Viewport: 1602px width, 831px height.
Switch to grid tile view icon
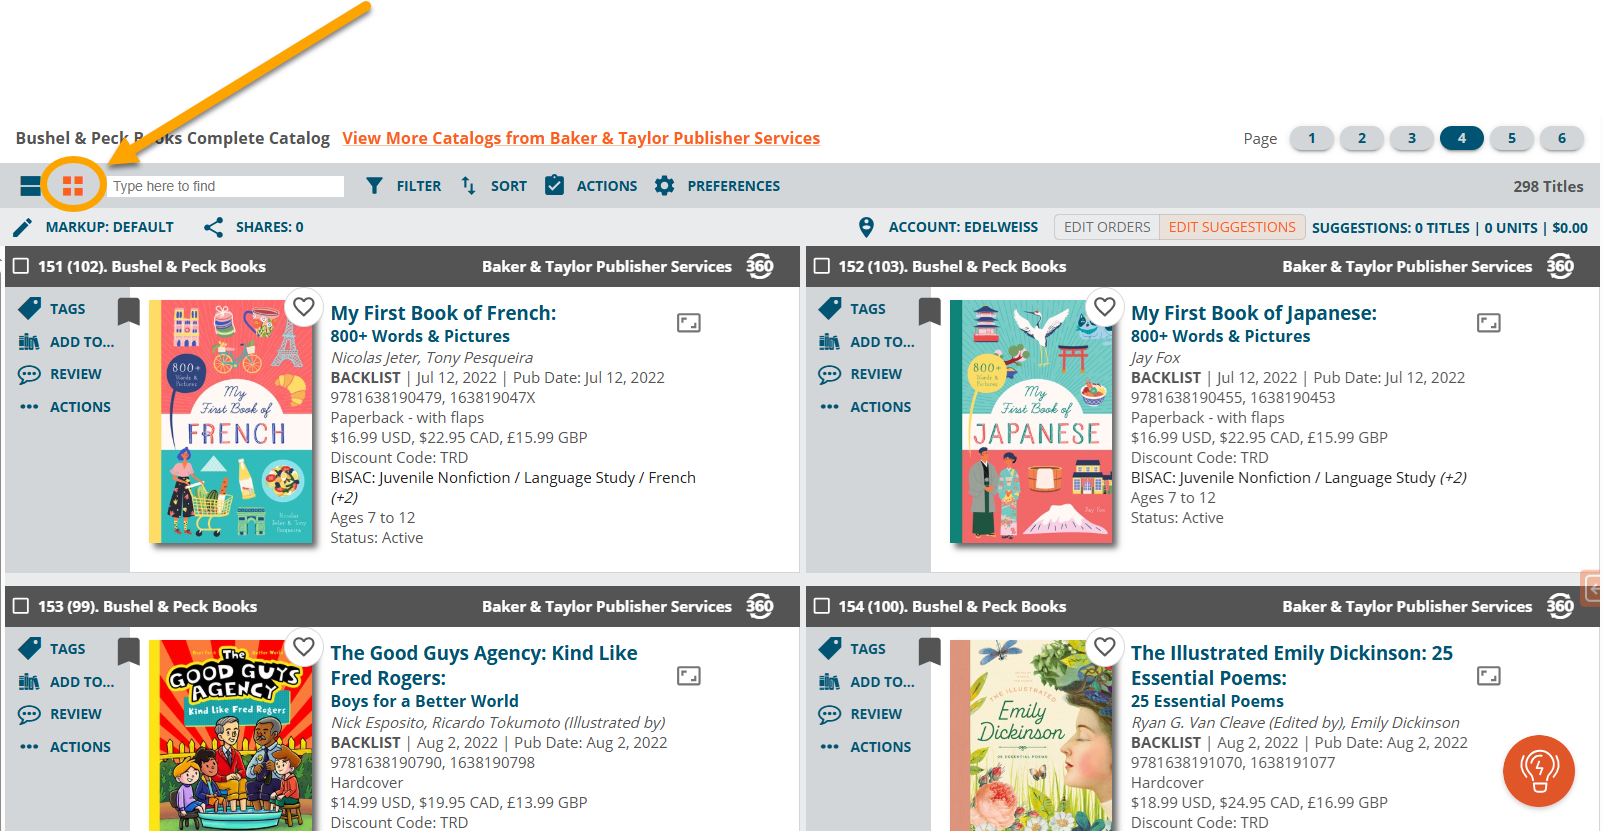73,186
